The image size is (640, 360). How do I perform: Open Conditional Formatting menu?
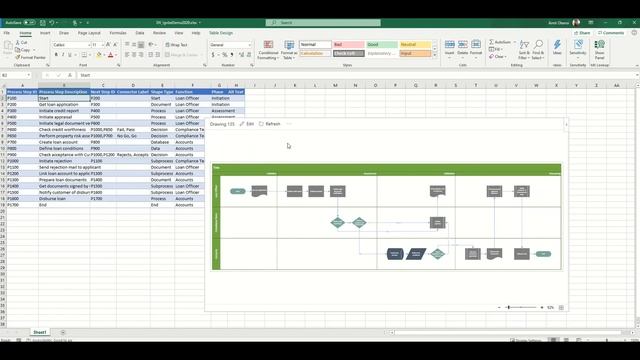[x=268, y=50]
